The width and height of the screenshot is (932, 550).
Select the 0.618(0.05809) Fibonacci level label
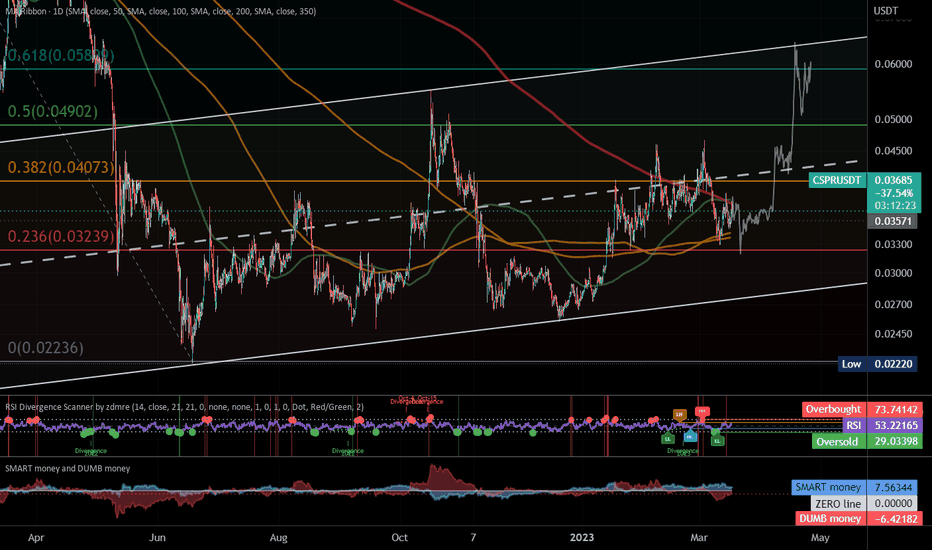click(61, 56)
